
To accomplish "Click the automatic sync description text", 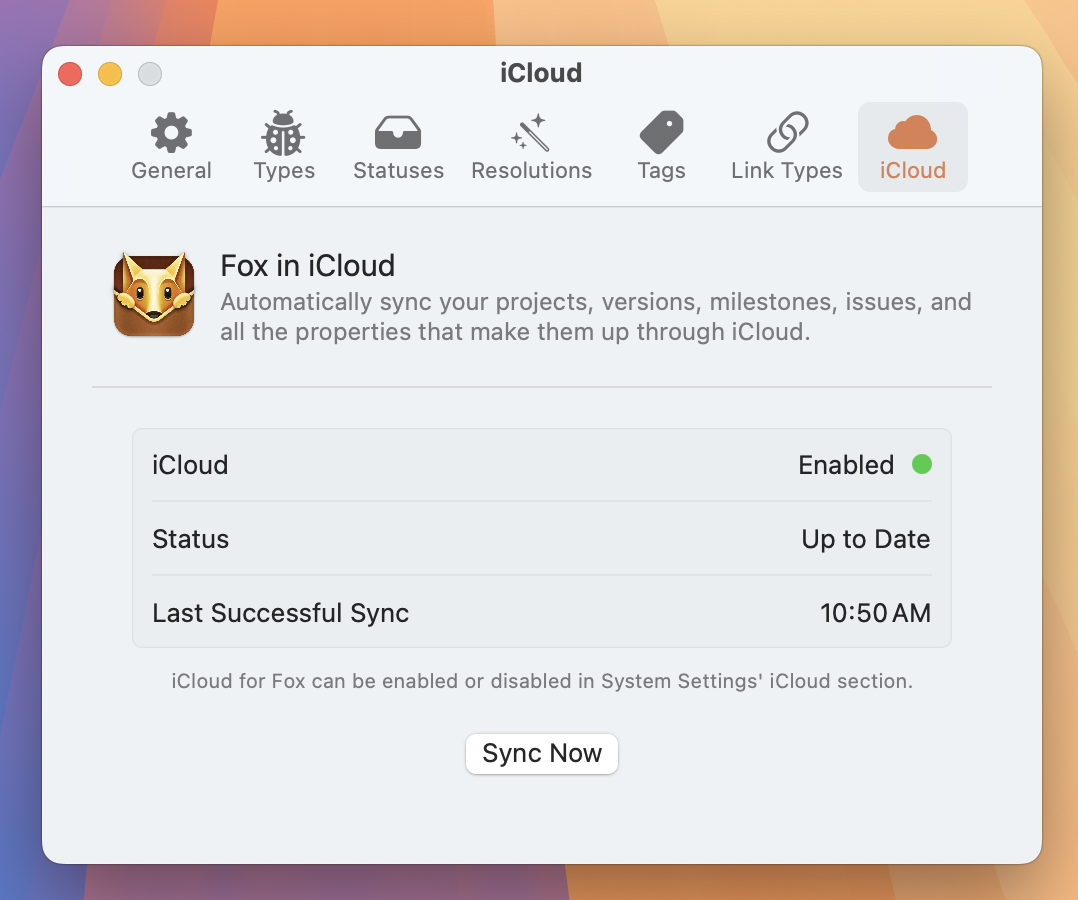I will [595, 317].
